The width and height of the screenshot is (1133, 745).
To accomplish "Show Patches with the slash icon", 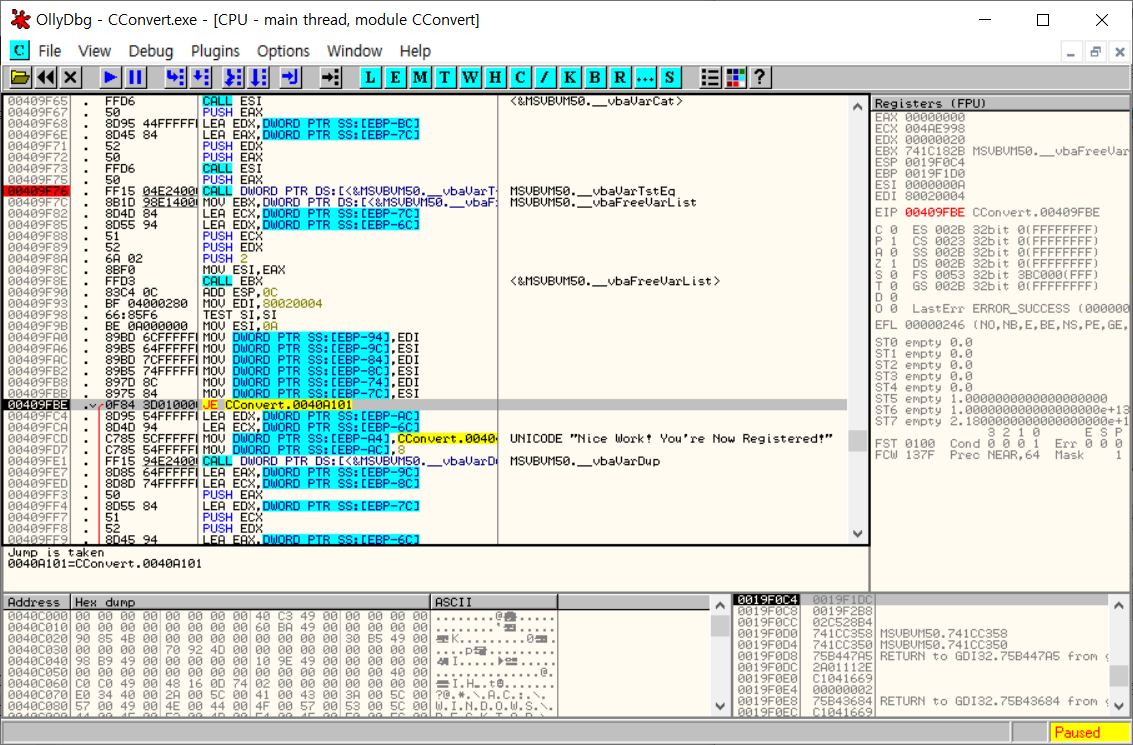I will pos(545,77).
